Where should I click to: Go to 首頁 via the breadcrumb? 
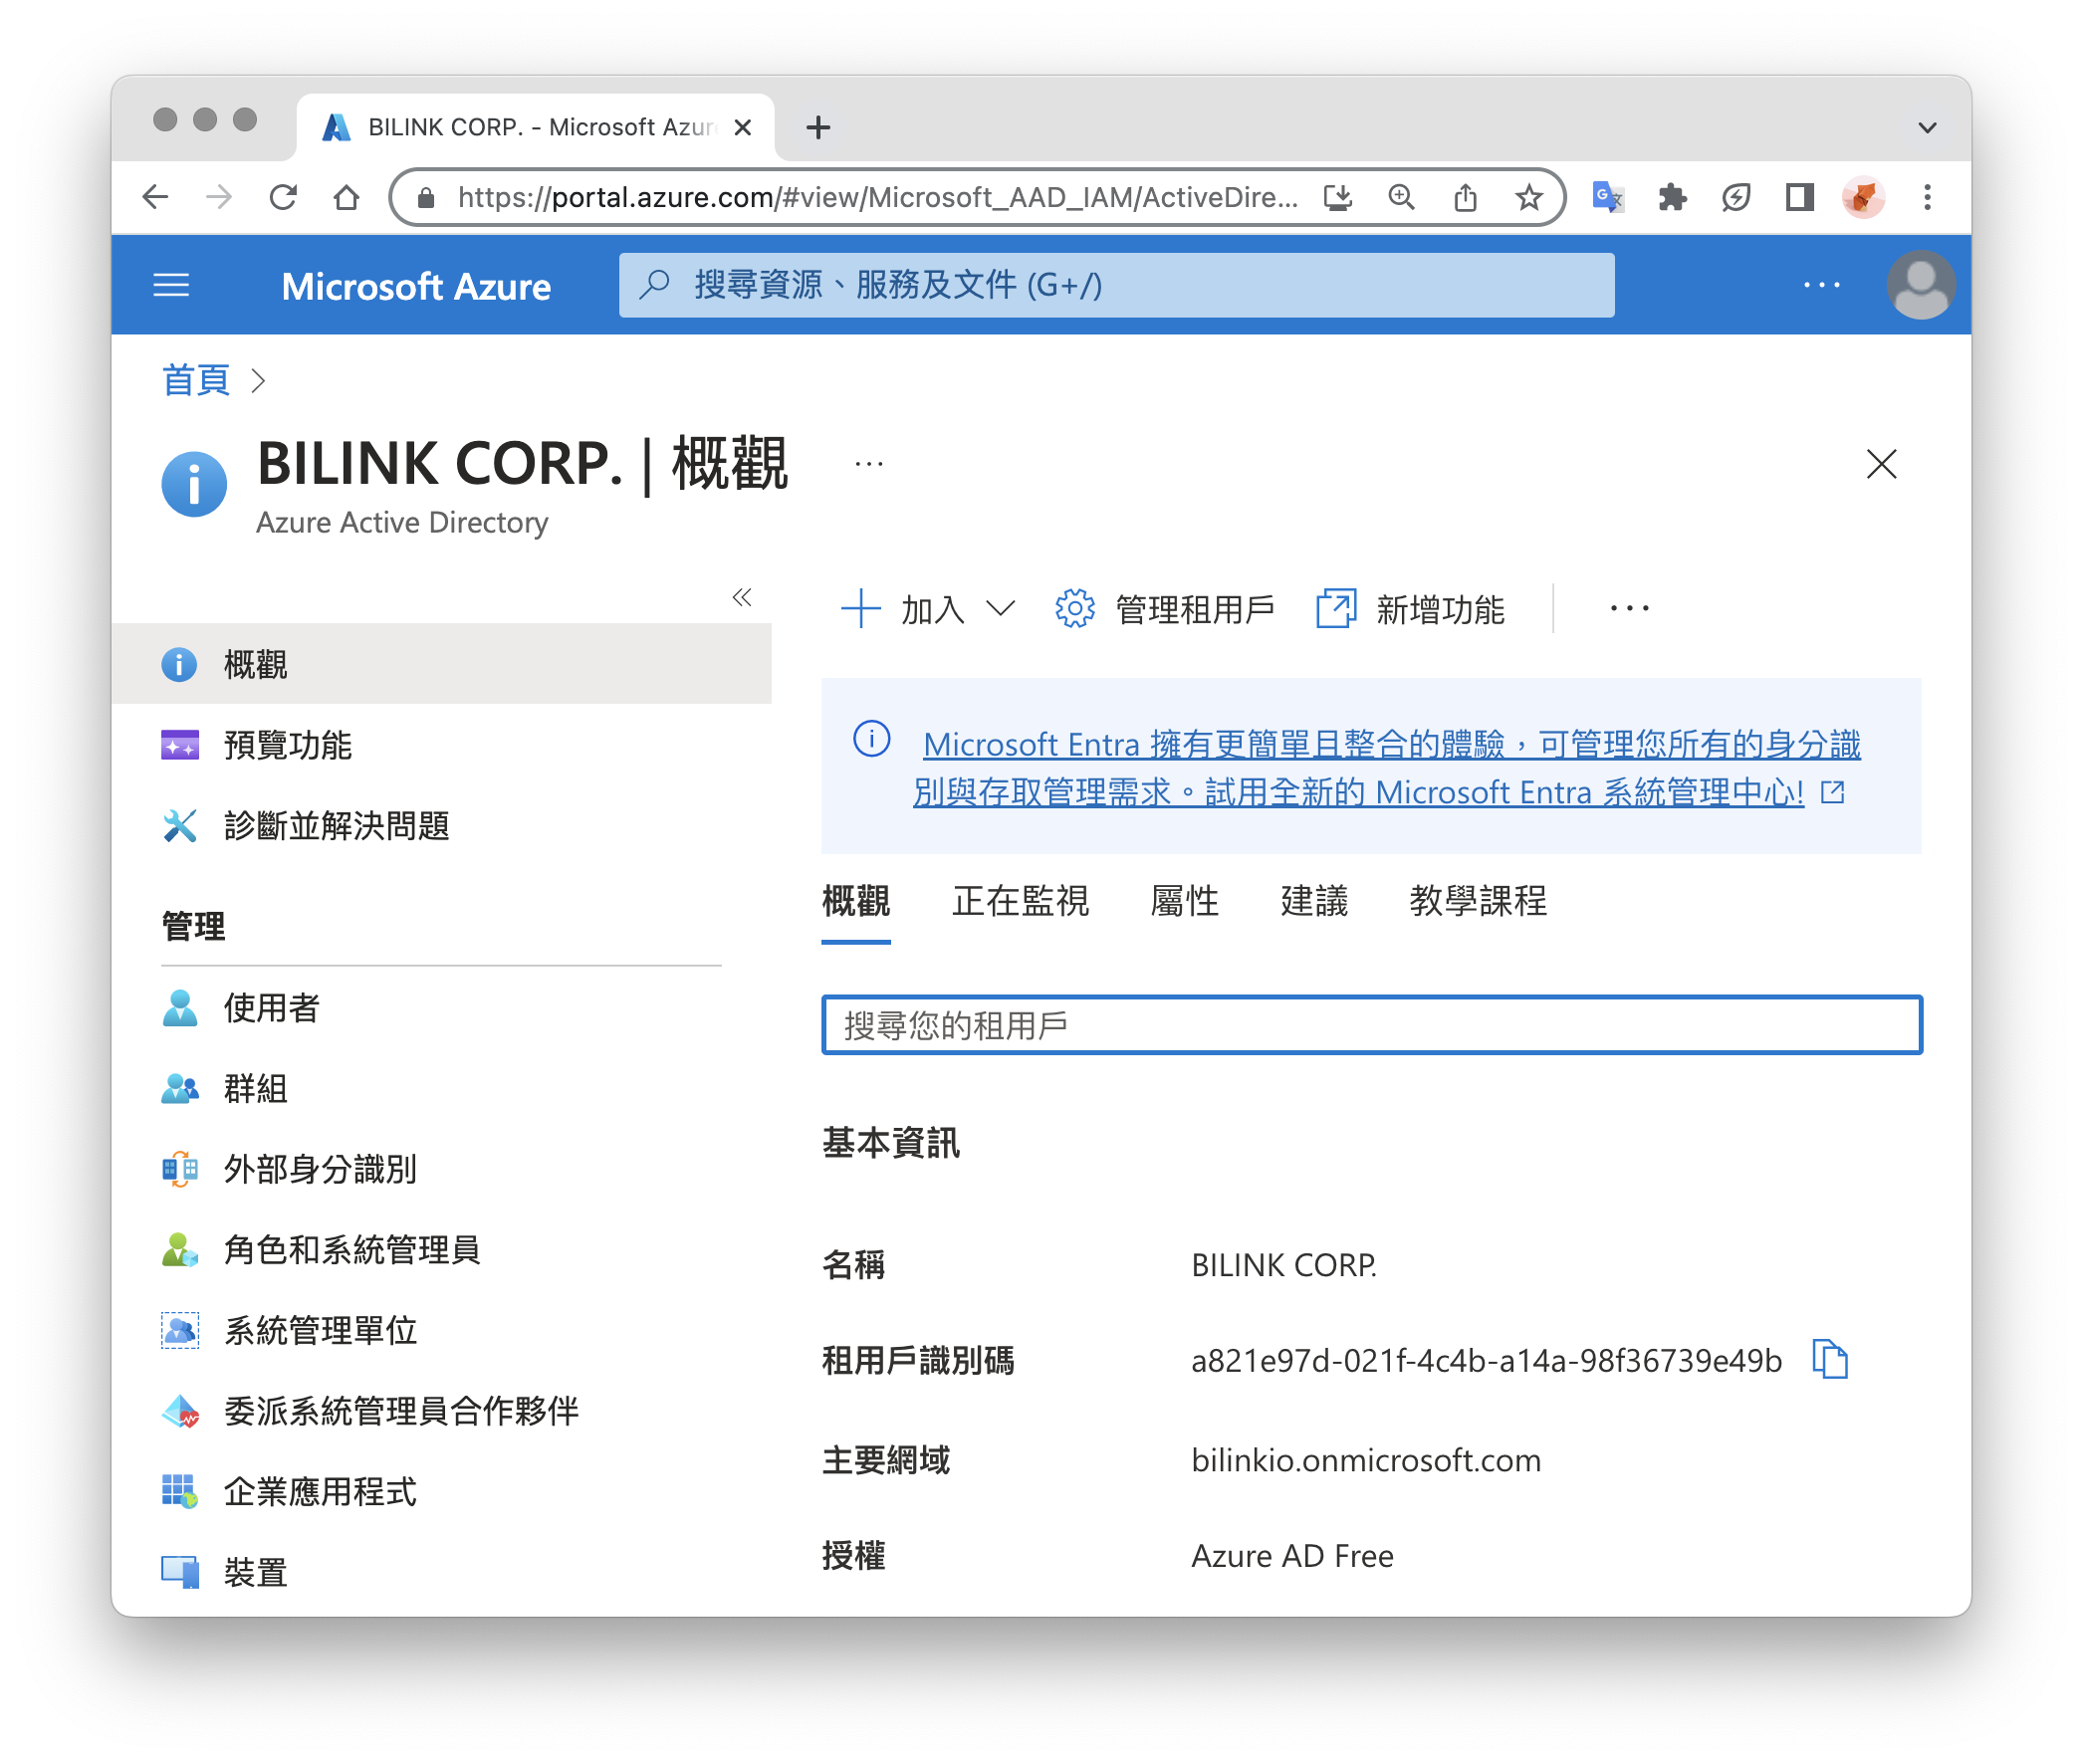point(196,381)
